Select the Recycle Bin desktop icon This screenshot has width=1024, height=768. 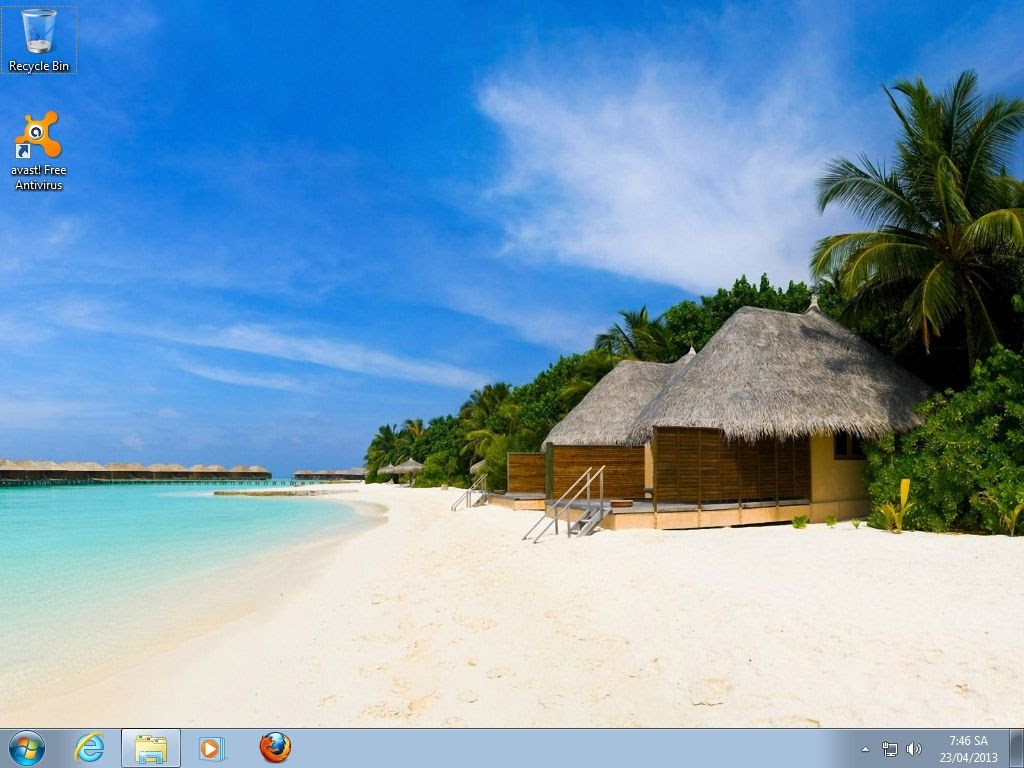[x=39, y=40]
